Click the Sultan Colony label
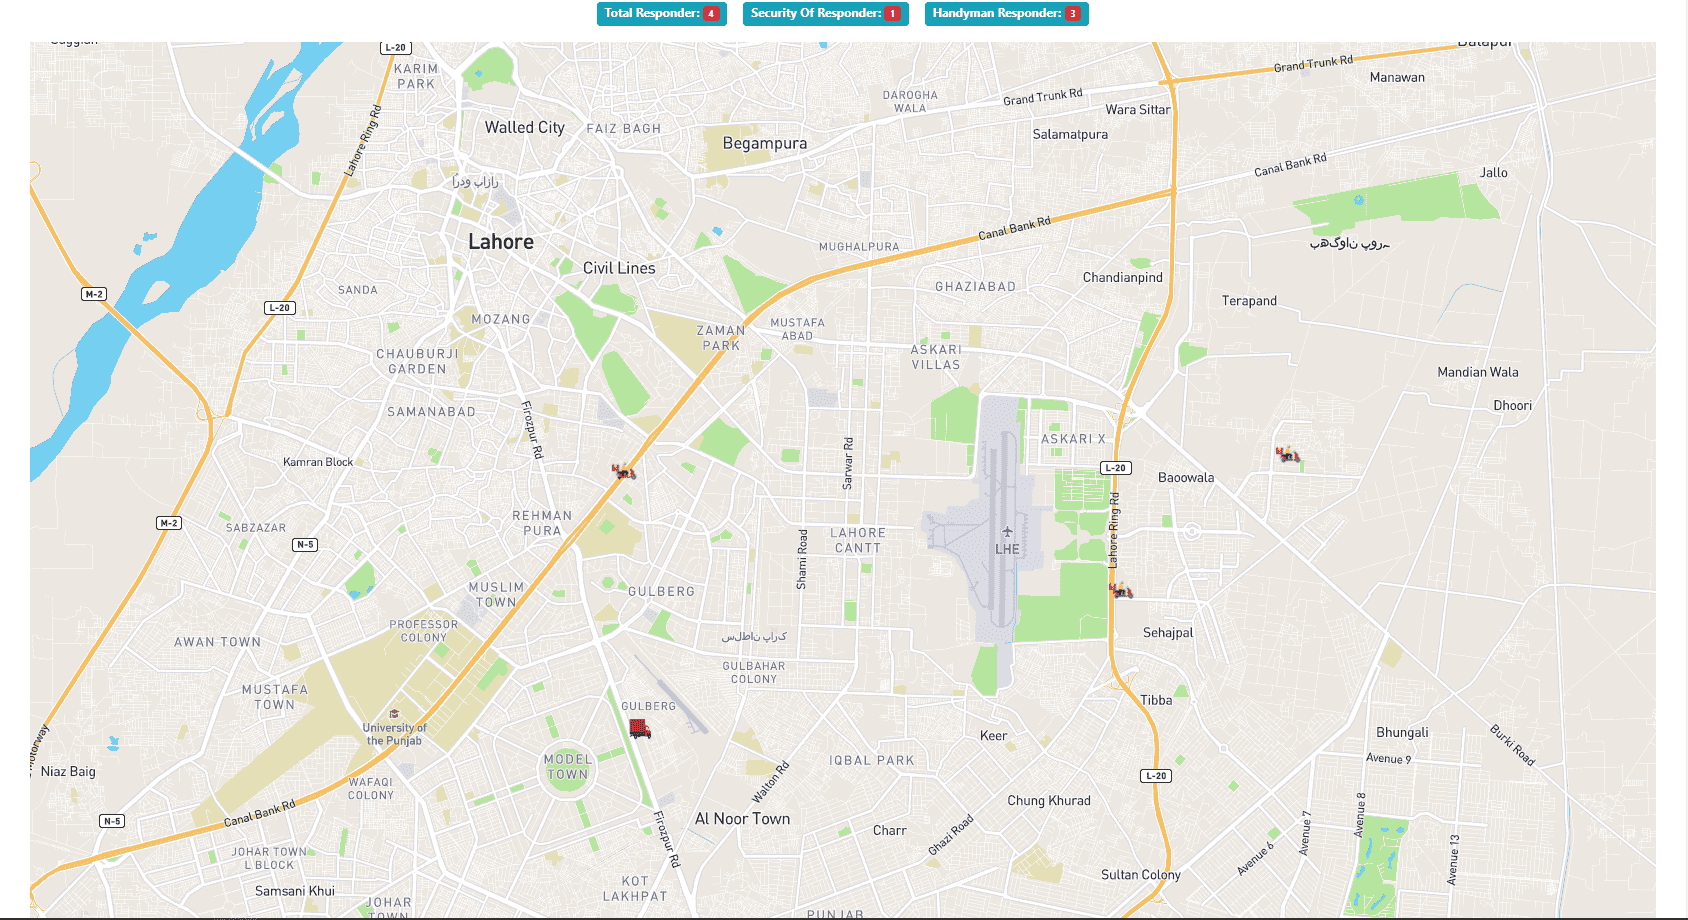Screen dimensions: 1688x920 pyautogui.click(x=1141, y=875)
